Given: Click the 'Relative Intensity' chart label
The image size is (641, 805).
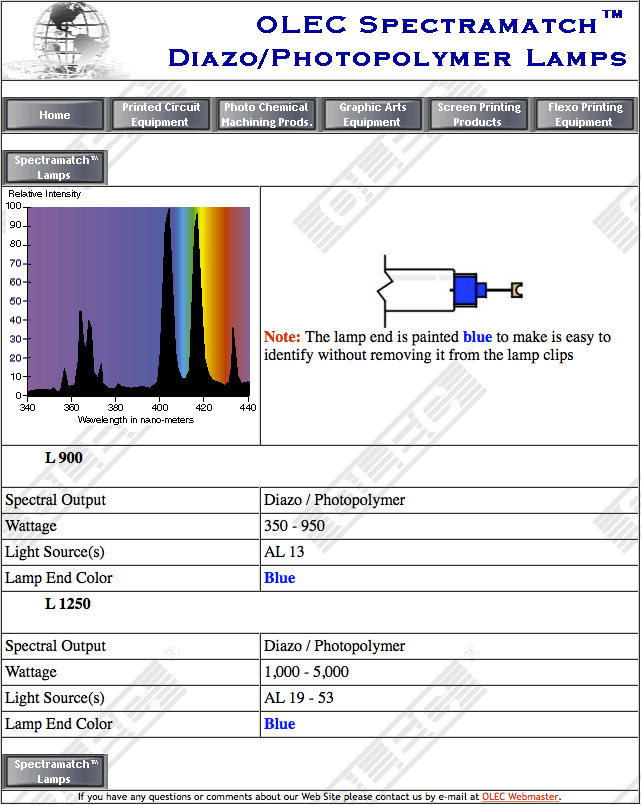Looking at the screenshot, I should tap(44, 194).
